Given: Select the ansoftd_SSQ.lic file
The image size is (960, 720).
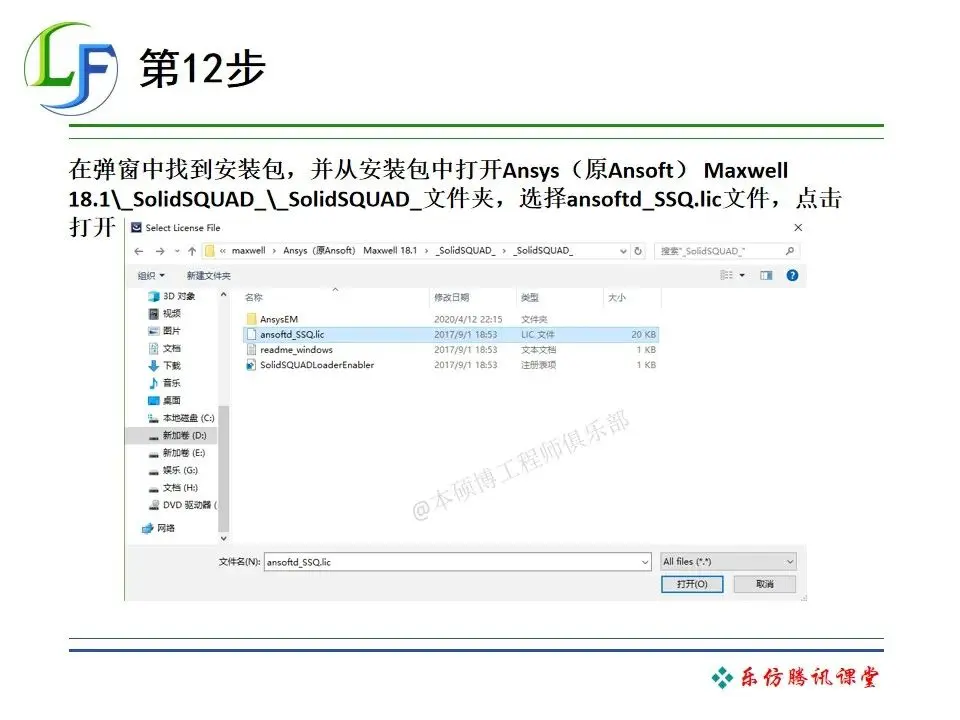Looking at the screenshot, I should click(451, 334).
